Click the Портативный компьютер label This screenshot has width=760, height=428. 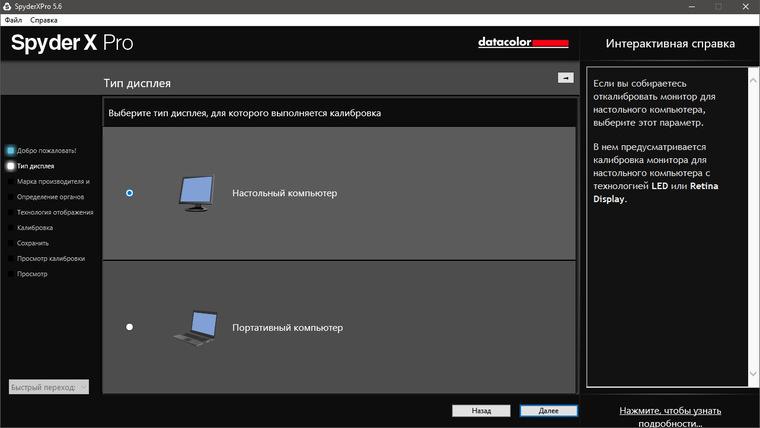coord(287,328)
